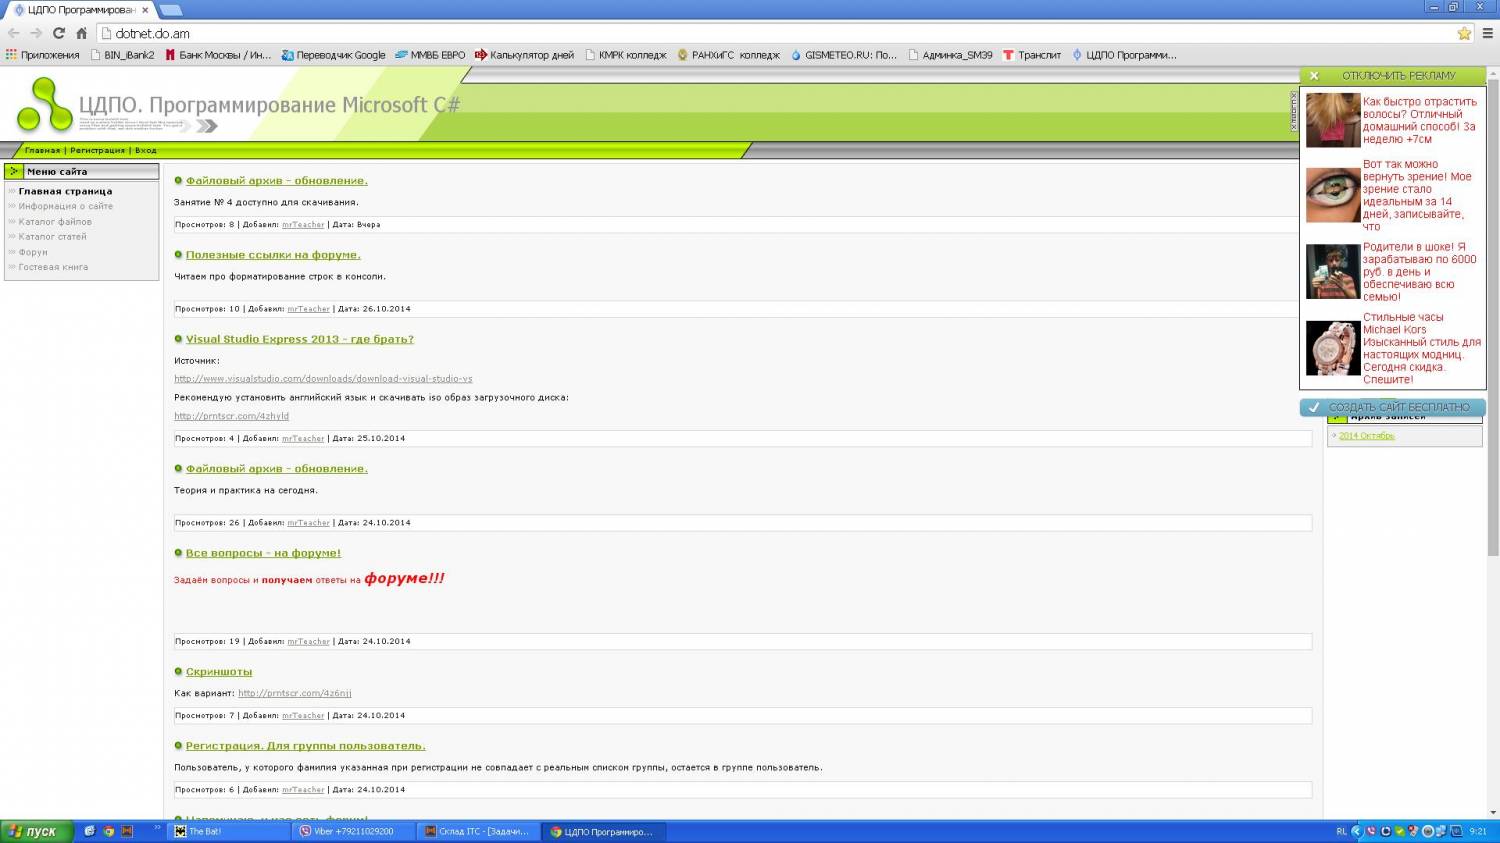Open Регистрация in the top bar
This screenshot has width=1500, height=843.
pos(97,151)
